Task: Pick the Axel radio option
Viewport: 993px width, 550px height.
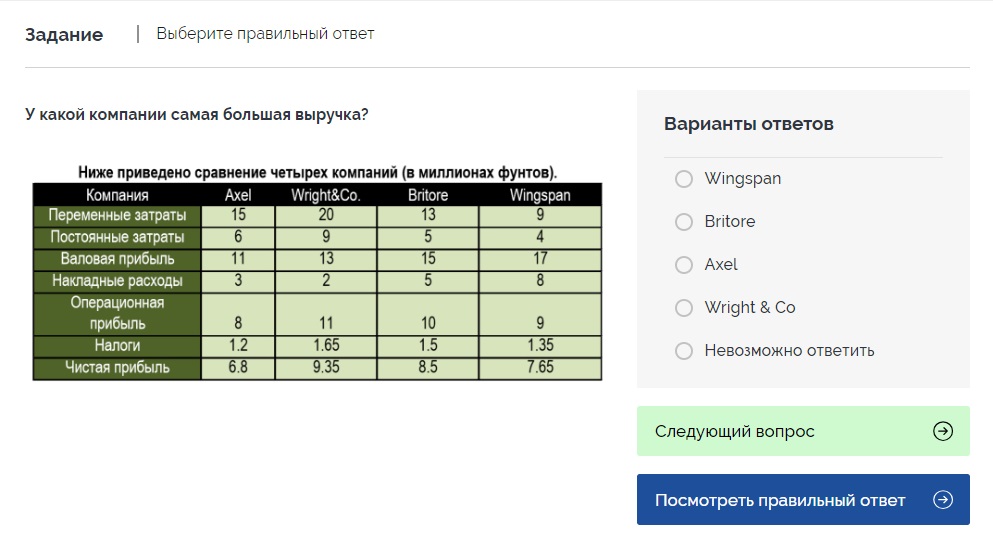Action: coord(684,265)
